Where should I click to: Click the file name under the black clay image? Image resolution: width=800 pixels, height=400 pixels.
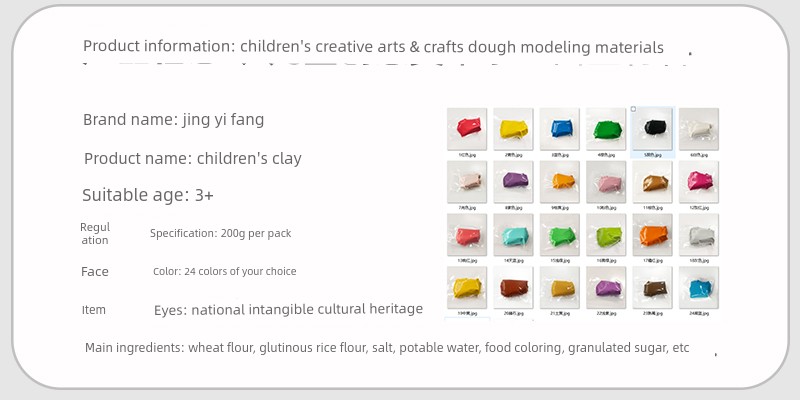tap(653, 155)
